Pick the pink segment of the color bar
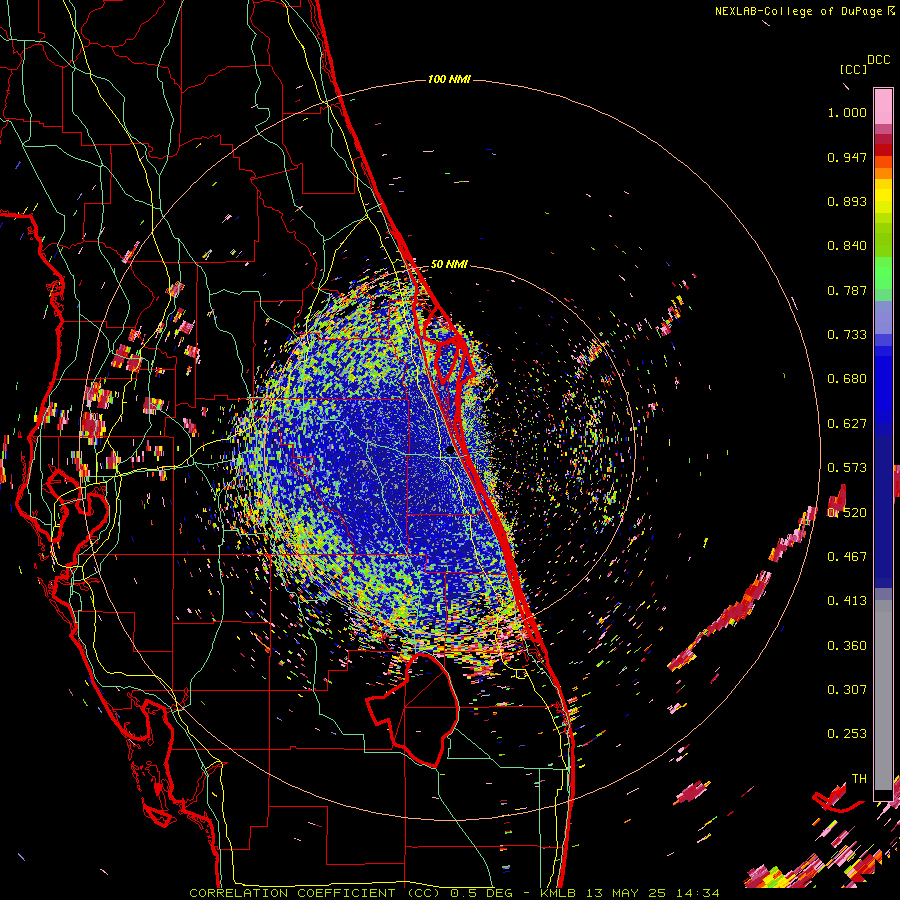Viewport: 900px width, 900px height. click(x=883, y=107)
